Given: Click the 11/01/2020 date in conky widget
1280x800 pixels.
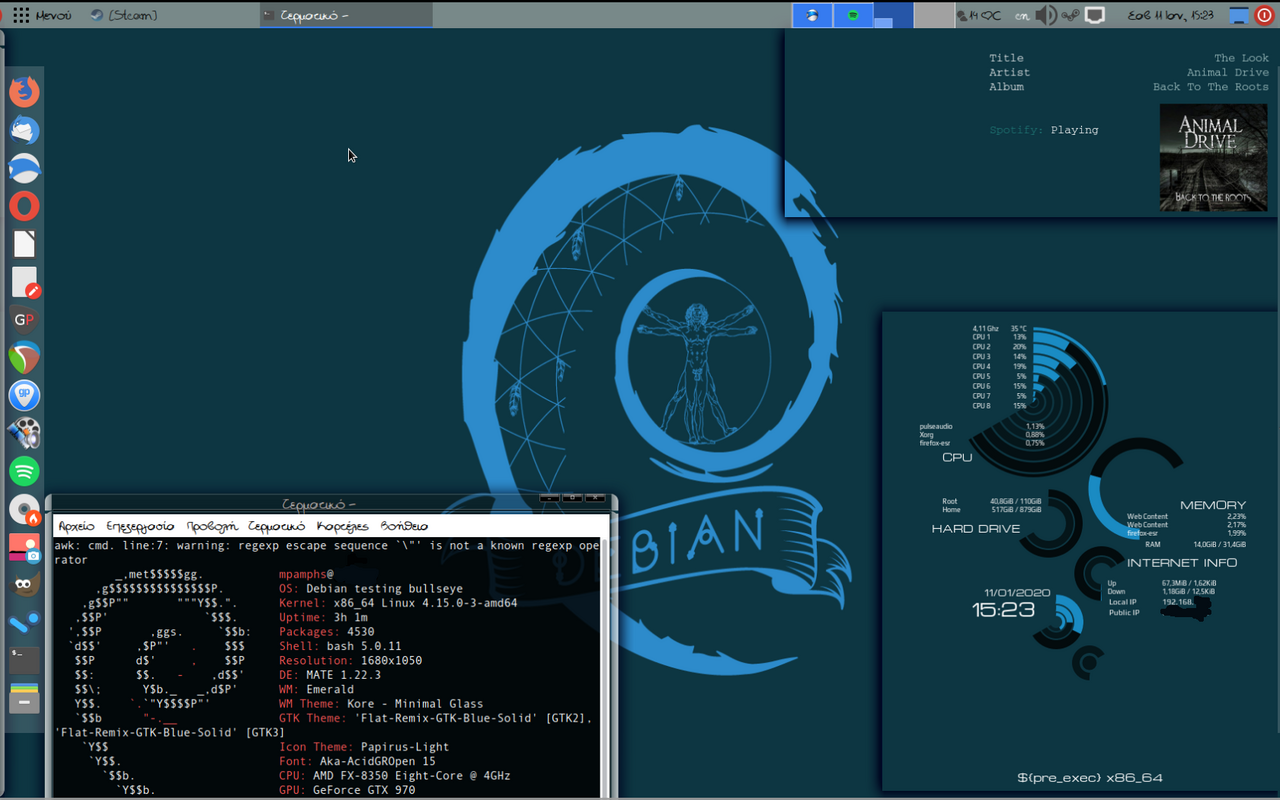Looking at the screenshot, I should [x=1017, y=593].
